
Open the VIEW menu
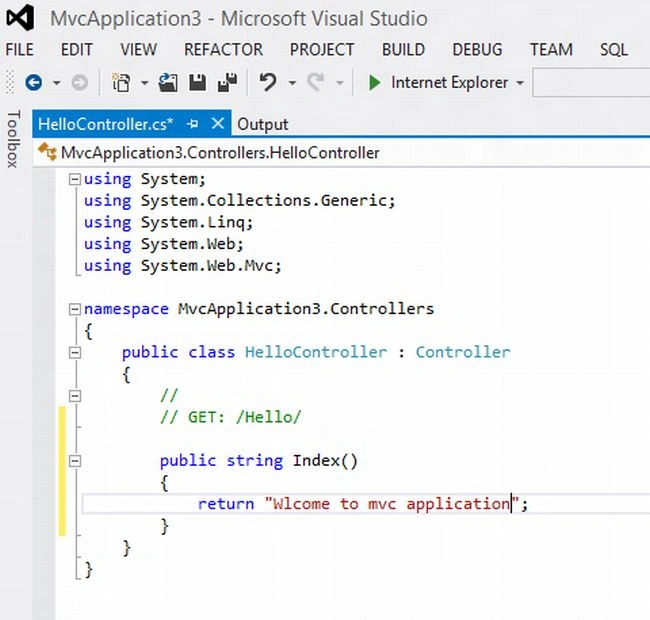pos(138,50)
